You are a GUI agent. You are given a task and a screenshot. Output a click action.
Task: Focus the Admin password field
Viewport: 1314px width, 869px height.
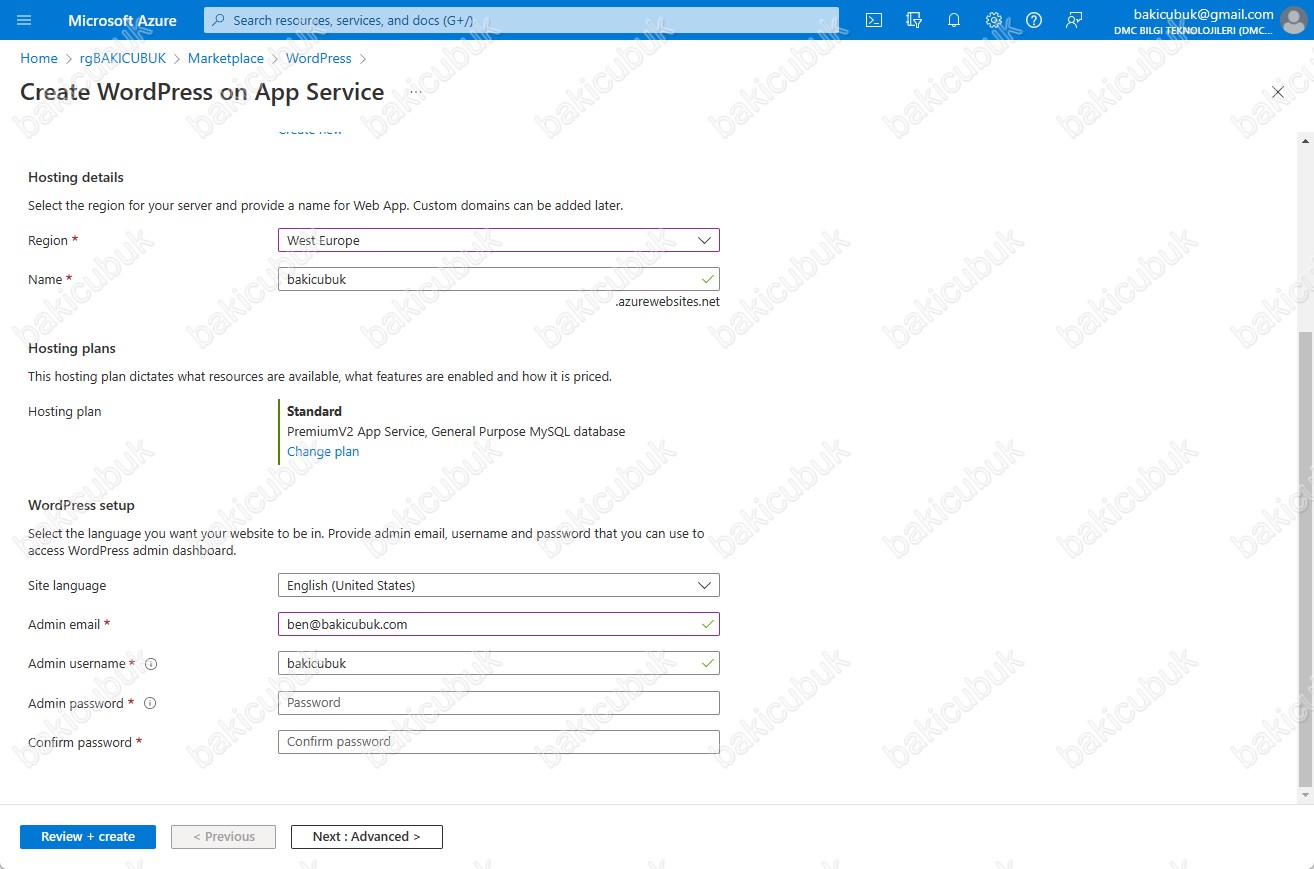pos(498,703)
